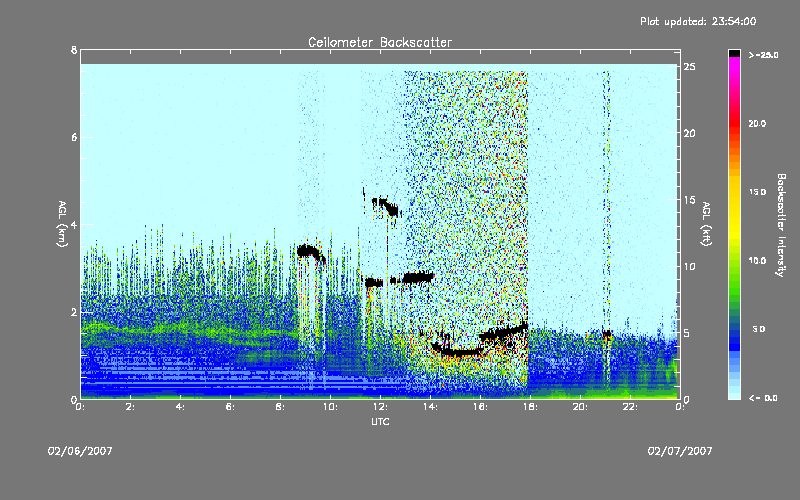Viewport: 800px width, 500px height.
Task: Click the "AGL (kft)" axis label
Action: (706, 224)
